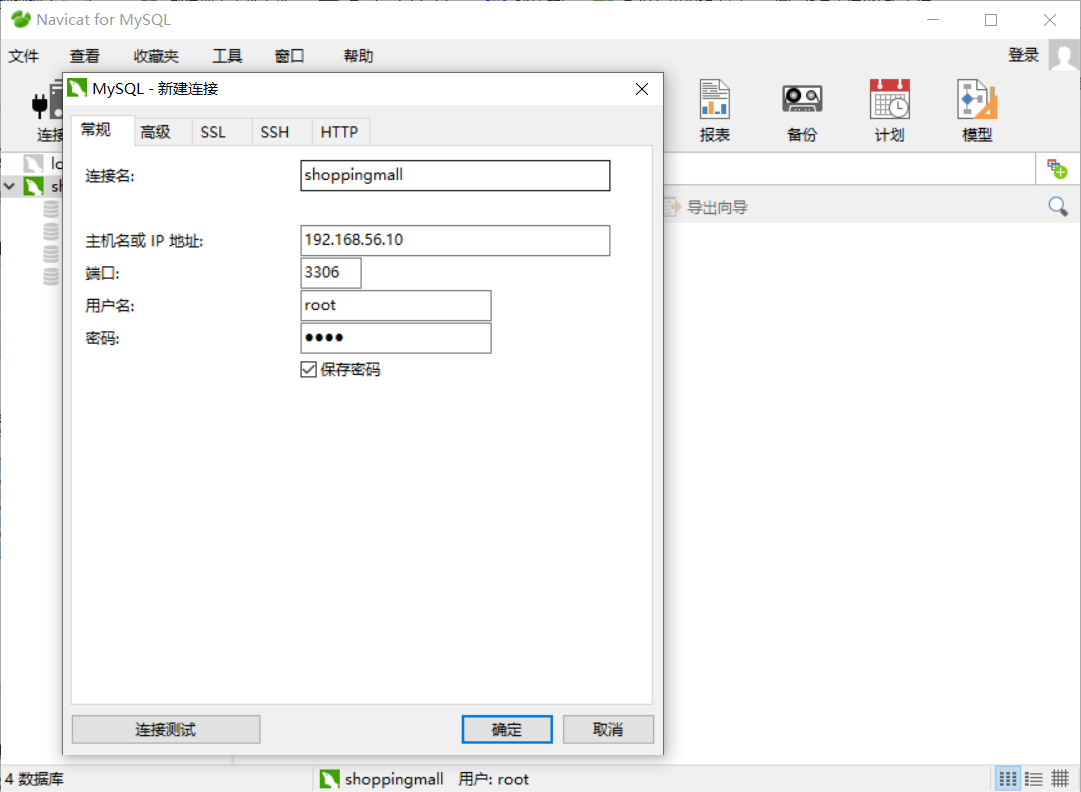Cancel the dialog with 取消
Viewport: 1081px width, 792px height.
(608, 729)
